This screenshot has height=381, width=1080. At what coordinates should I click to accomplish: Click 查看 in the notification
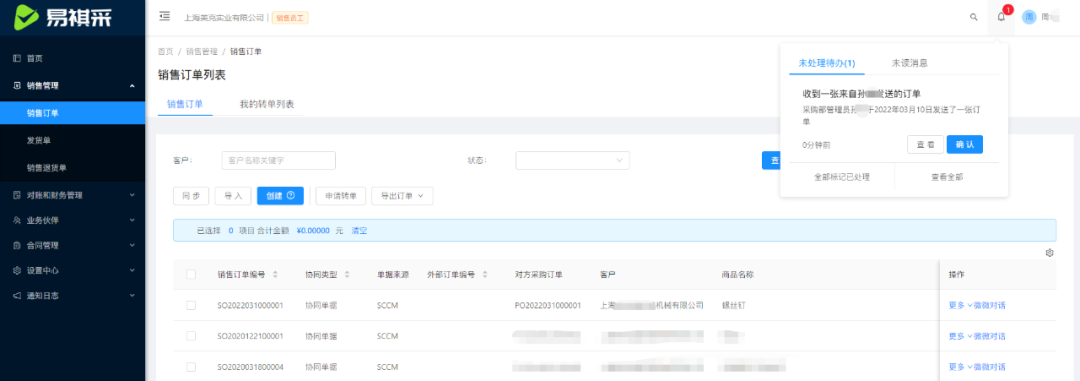925,145
